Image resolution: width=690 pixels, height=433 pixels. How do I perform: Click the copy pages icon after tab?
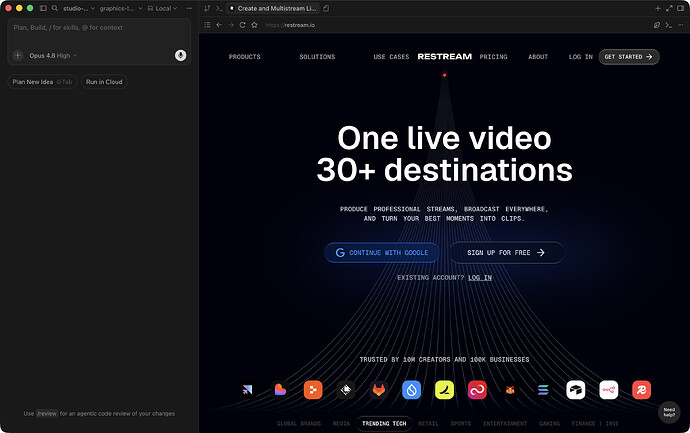click(326, 8)
